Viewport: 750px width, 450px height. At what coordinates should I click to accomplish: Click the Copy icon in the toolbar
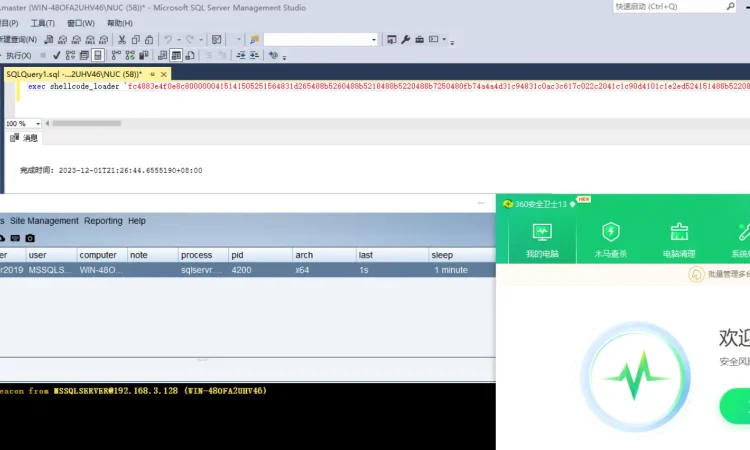click(x=135, y=40)
